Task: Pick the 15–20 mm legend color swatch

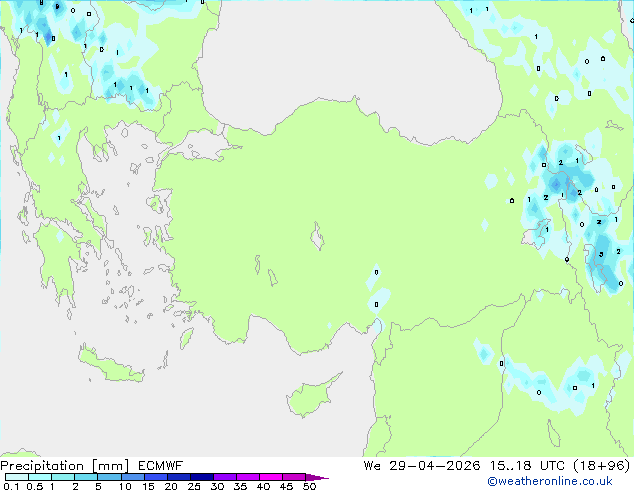Action: (x=155, y=477)
